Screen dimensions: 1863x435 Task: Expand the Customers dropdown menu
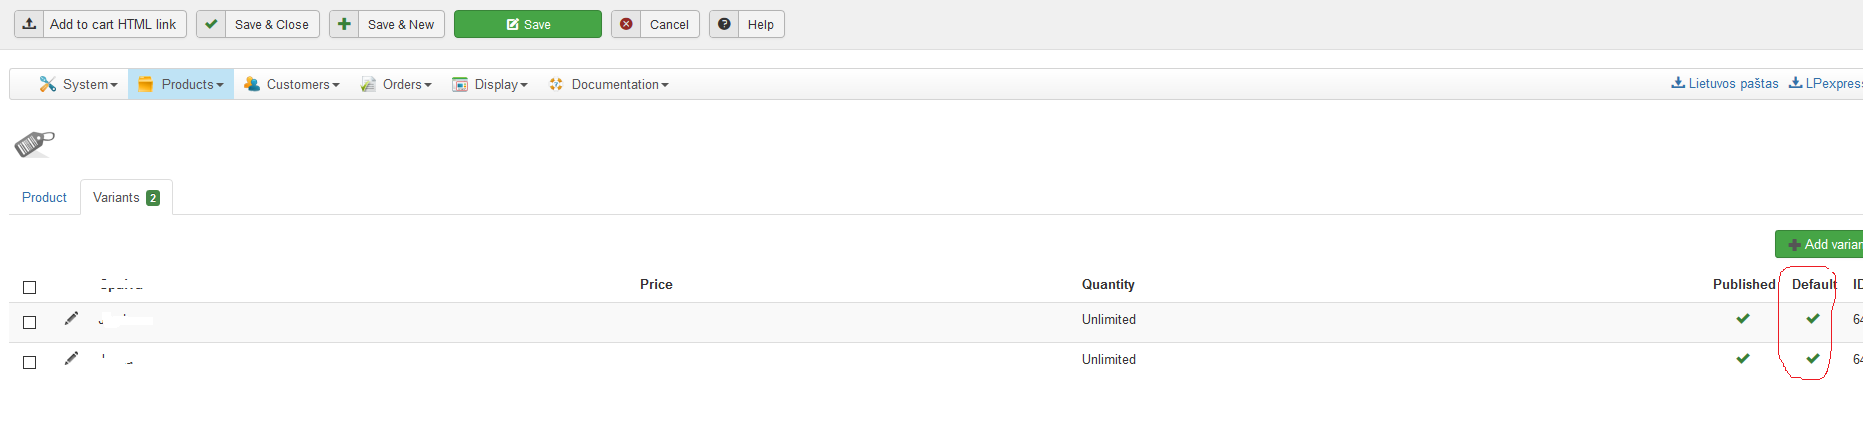291,84
